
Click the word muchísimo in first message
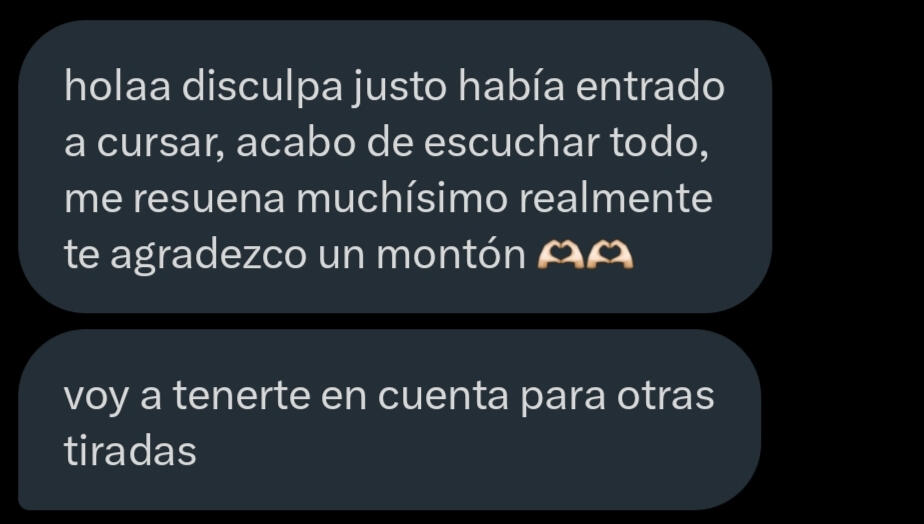tap(401, 199)
